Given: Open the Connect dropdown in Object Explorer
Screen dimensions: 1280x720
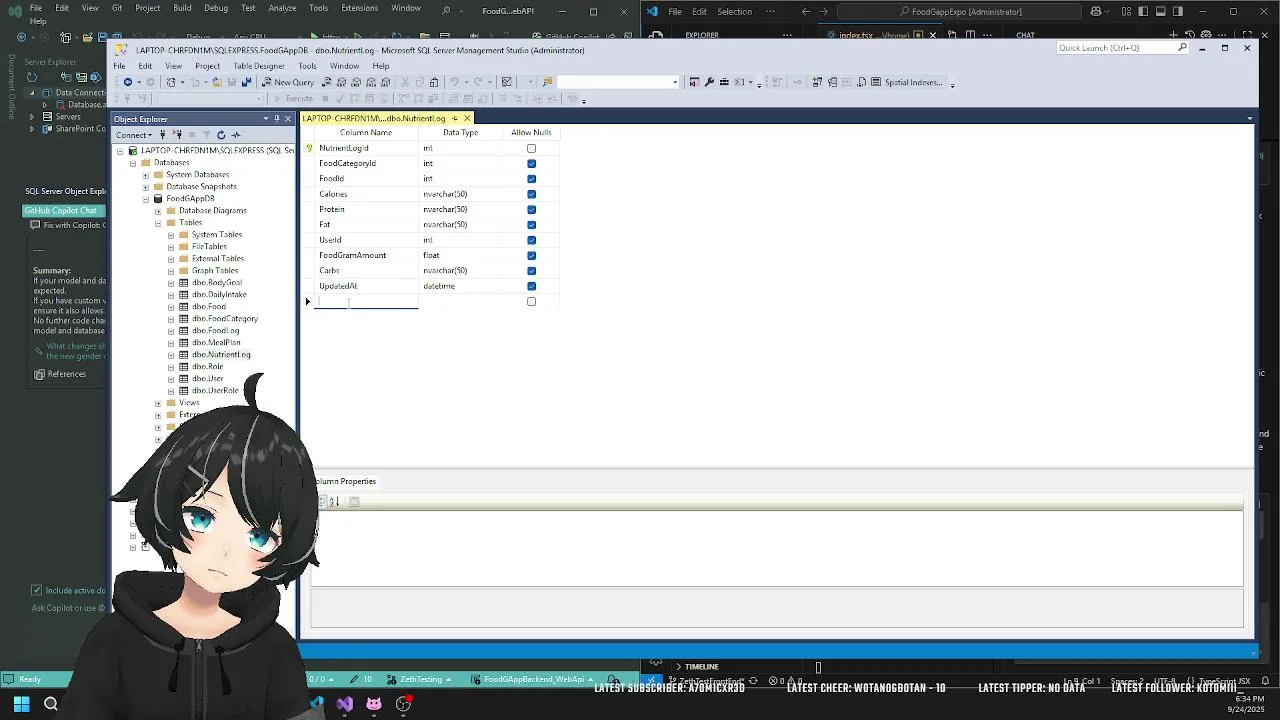Looking at the screenshot, I should pos(134,135).
